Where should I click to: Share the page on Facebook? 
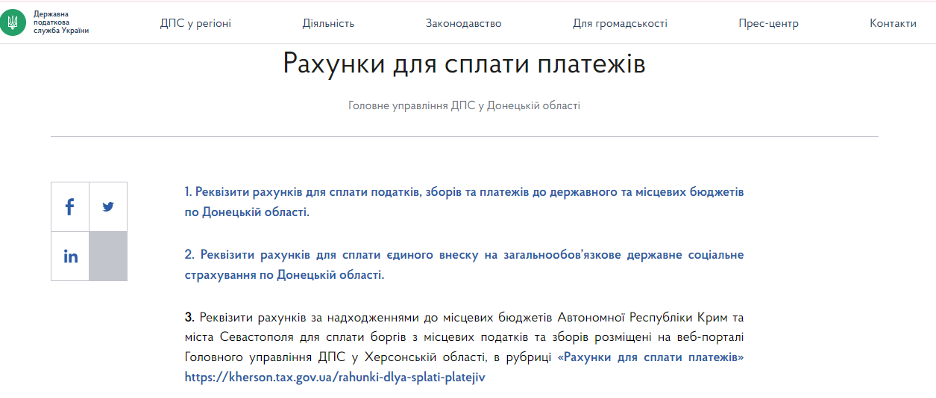pyautogui.click(x=70, y=206)
